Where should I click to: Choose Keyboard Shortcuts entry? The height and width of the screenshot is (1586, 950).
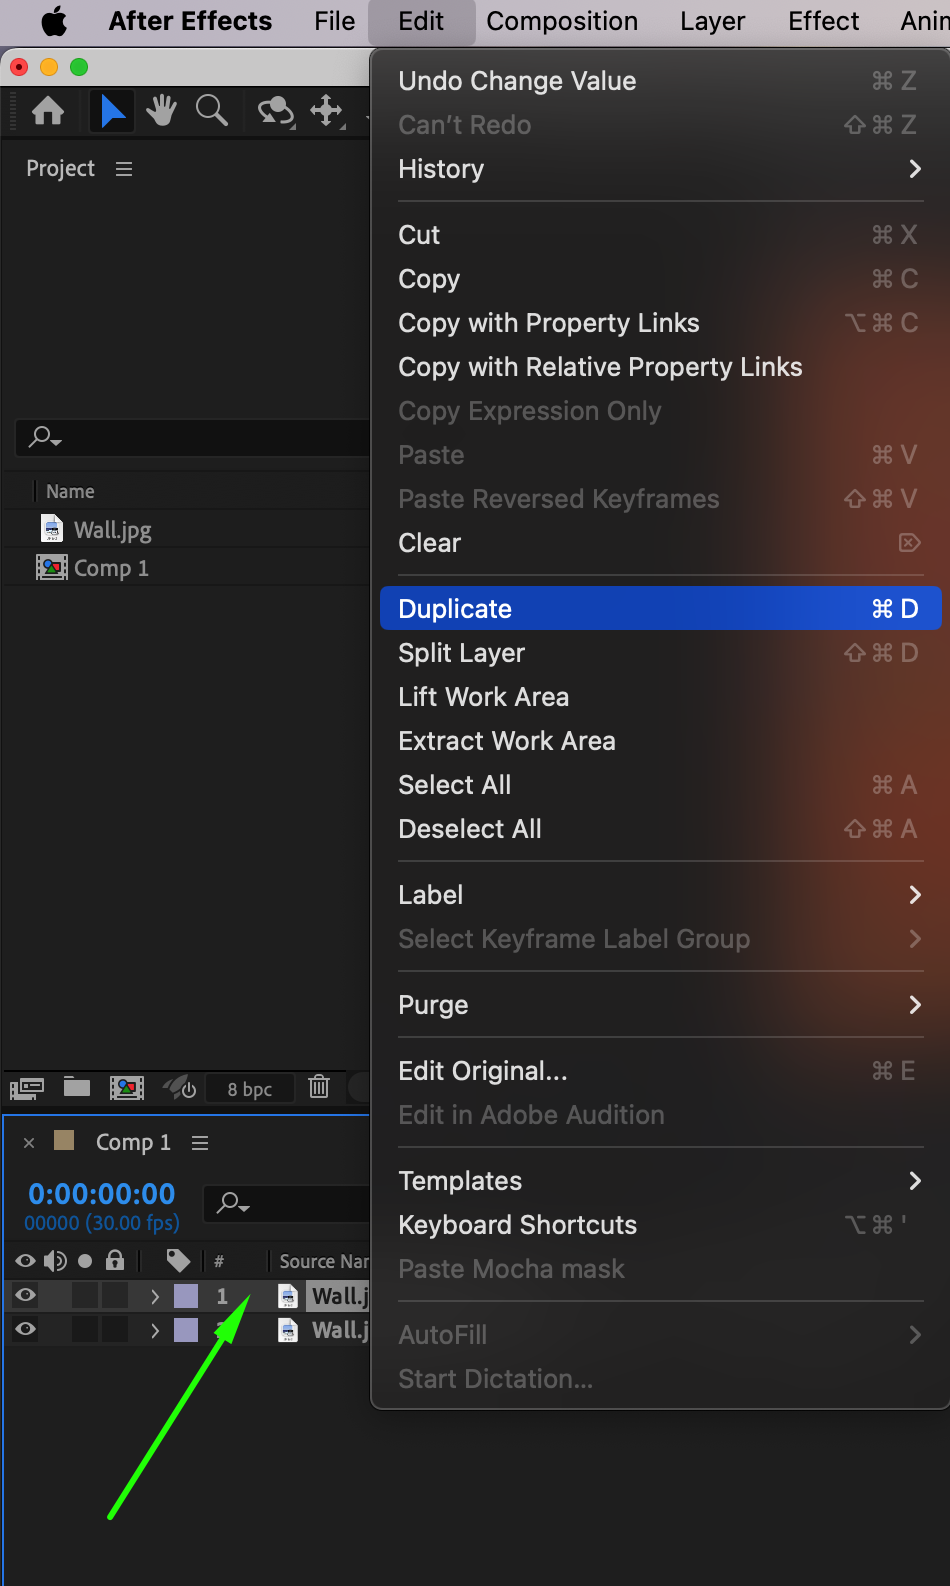point(659,1225)
